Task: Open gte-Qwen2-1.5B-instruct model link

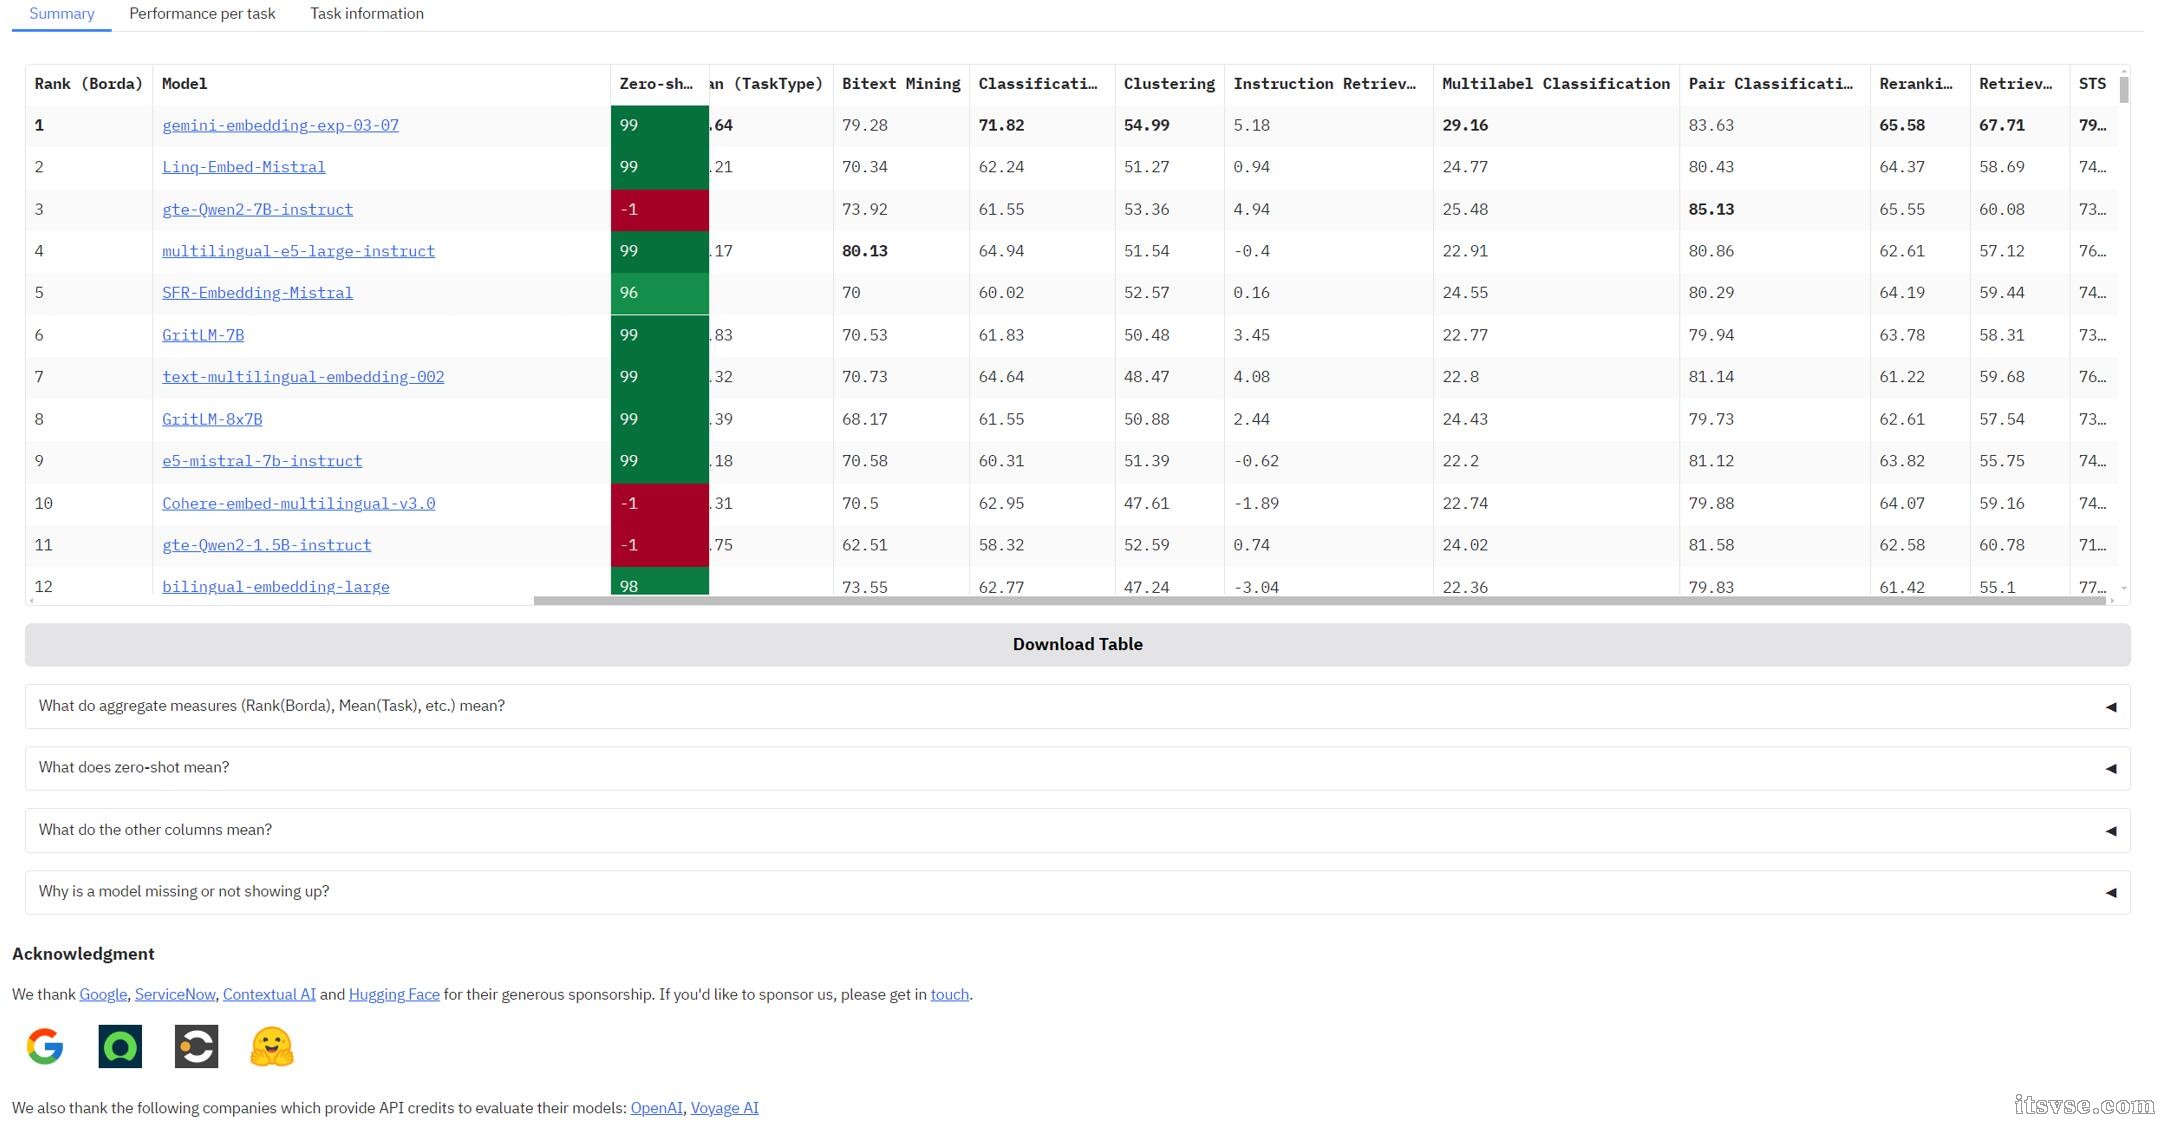Action: 267,545
